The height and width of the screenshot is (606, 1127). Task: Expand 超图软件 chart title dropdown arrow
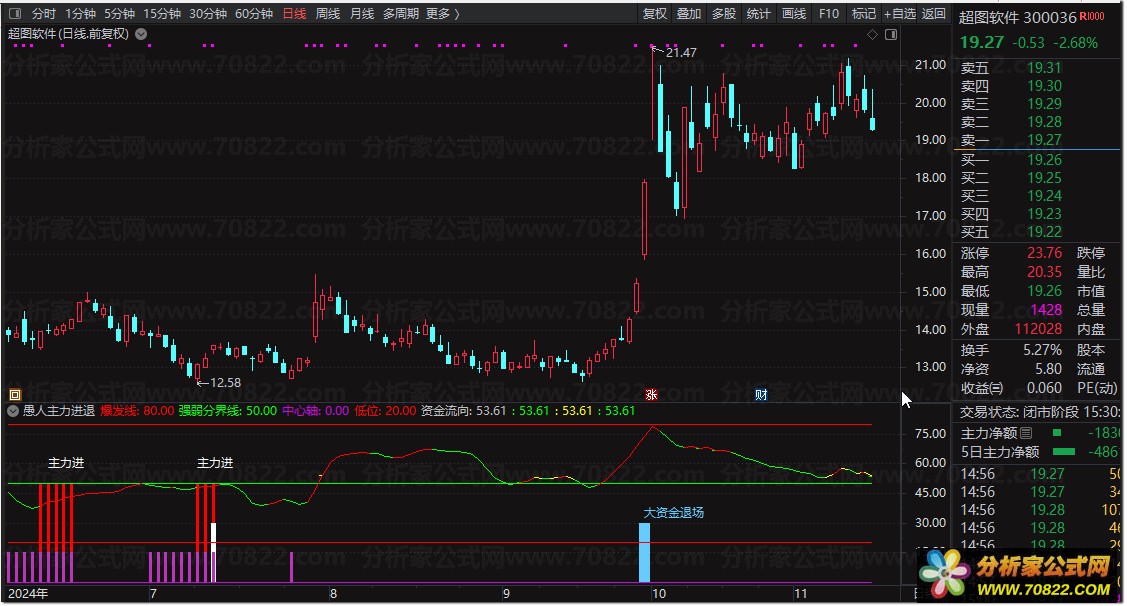[x=142, y=34]
